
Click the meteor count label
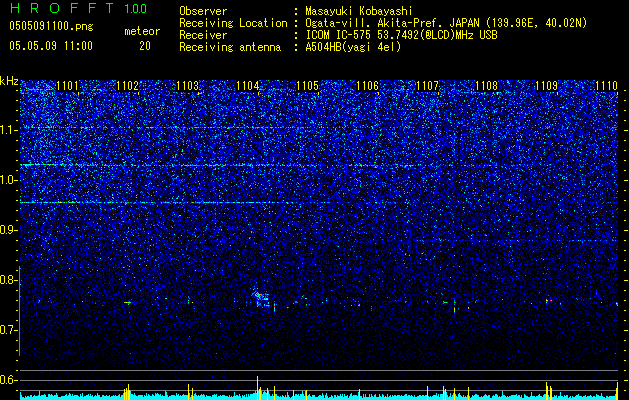[142, 31]
